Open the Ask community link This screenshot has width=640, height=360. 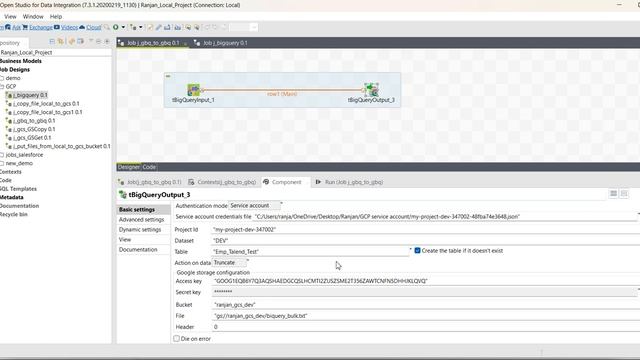[16, 27]
